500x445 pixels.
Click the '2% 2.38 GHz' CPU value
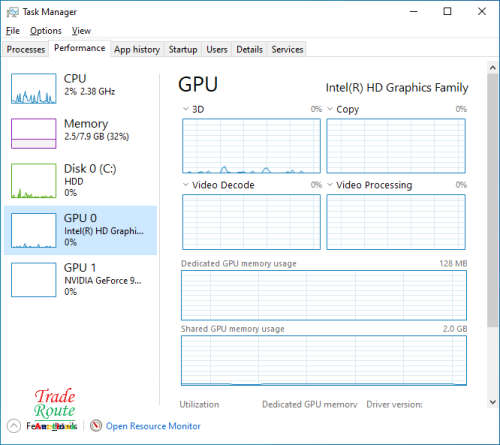pos(90,92)
